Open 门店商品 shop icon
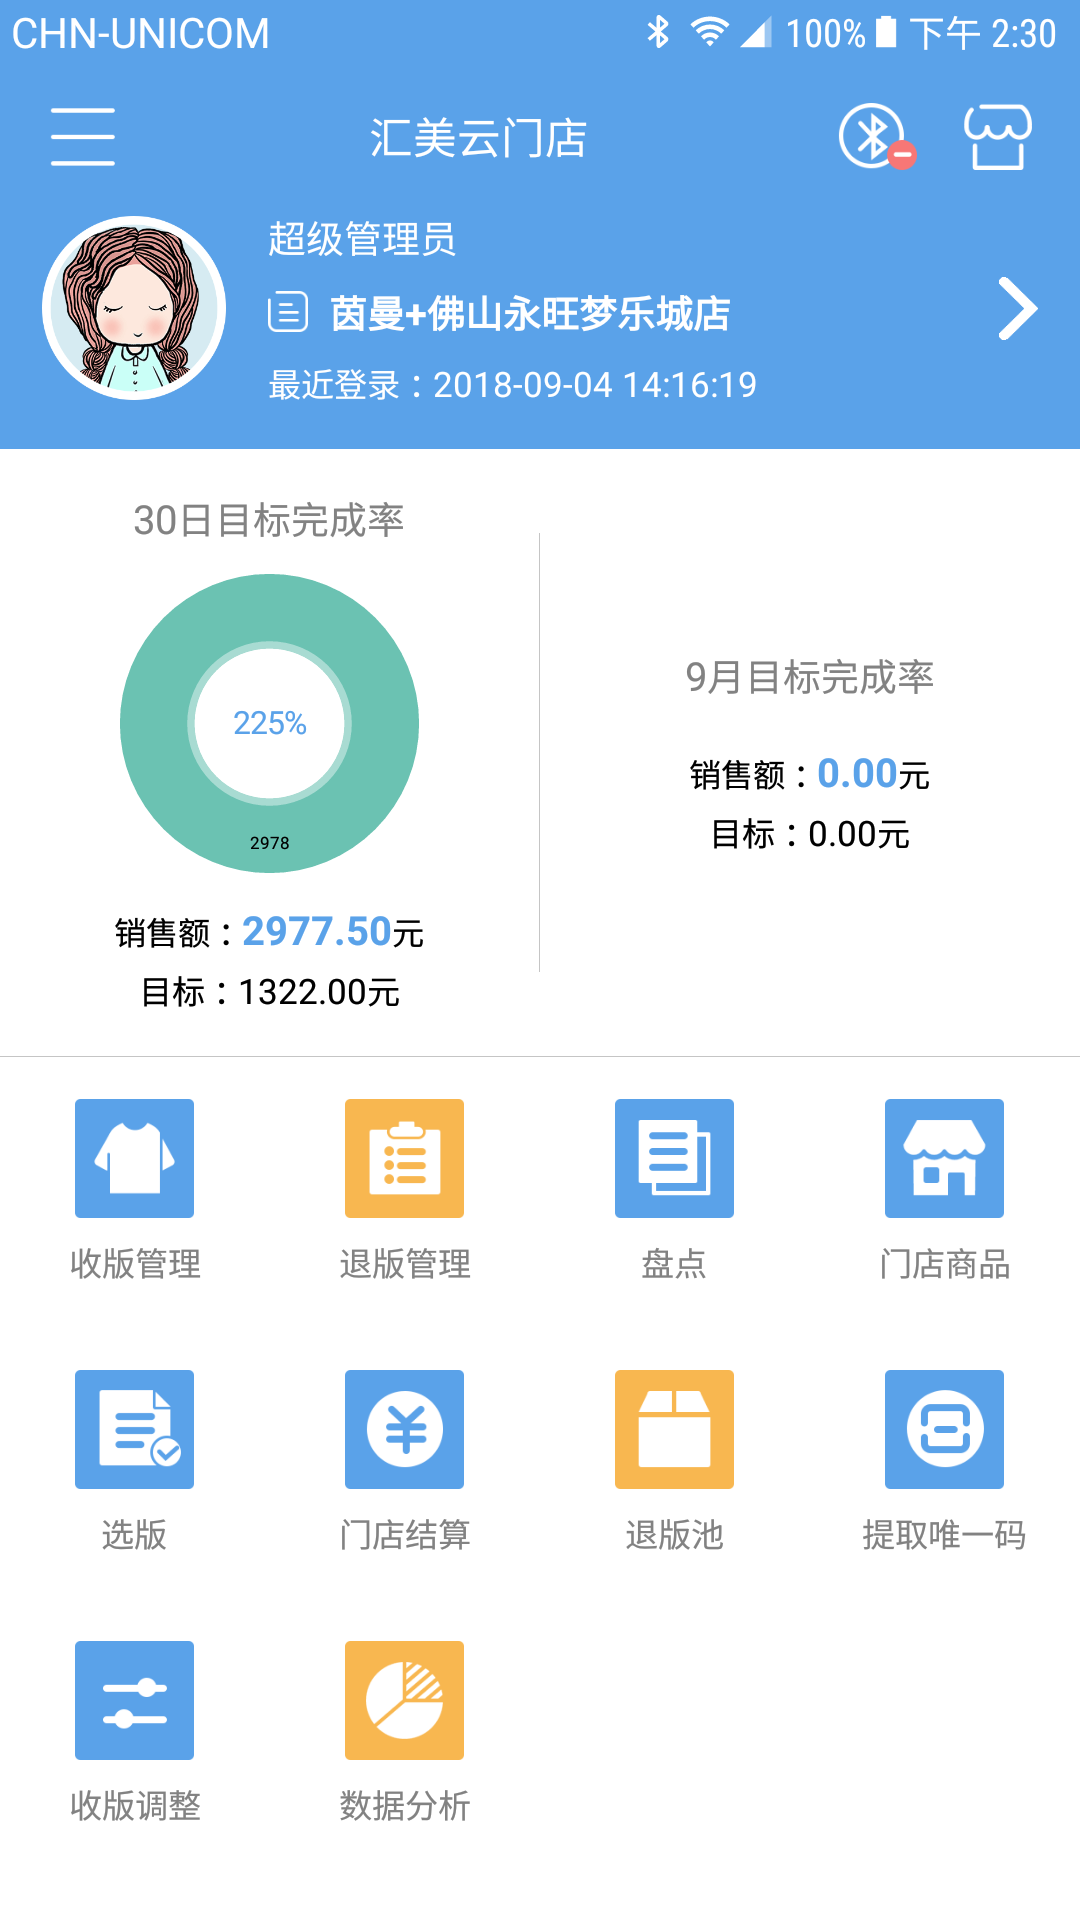Screen dimensions: 1080x1920 [944, 1158]
